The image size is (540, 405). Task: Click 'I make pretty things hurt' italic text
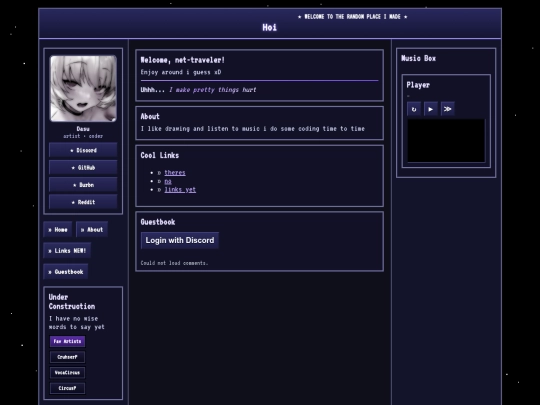click(212, 90)
